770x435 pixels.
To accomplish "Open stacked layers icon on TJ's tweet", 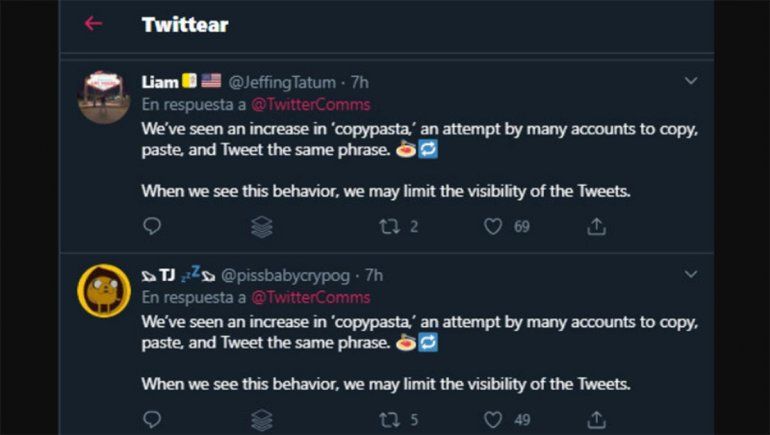I will coord(262,420).
